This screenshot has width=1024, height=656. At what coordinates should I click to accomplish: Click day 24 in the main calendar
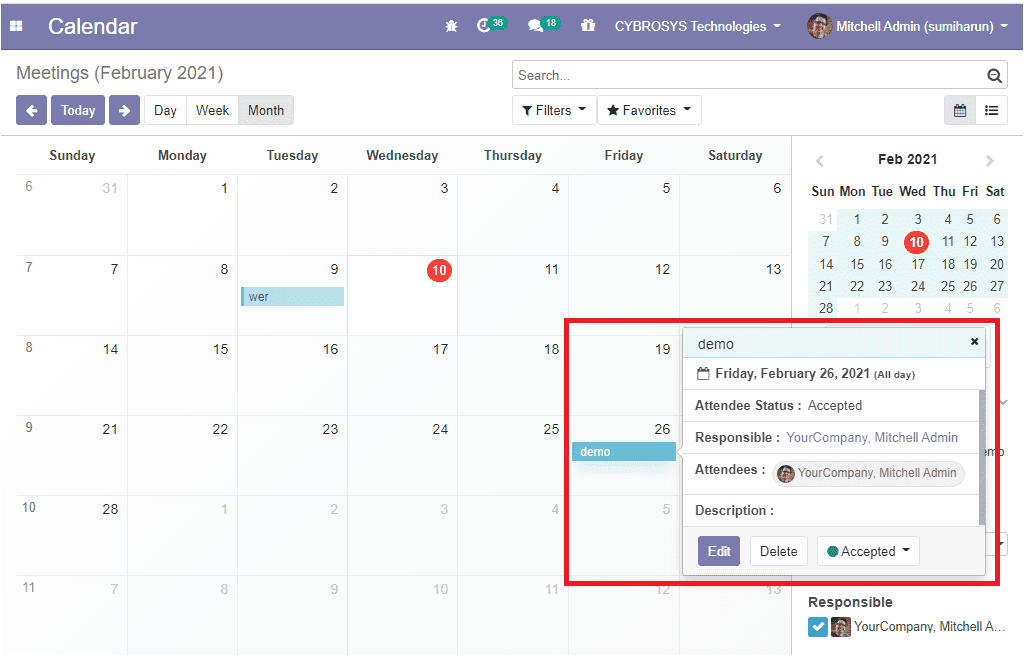[440, 429]
